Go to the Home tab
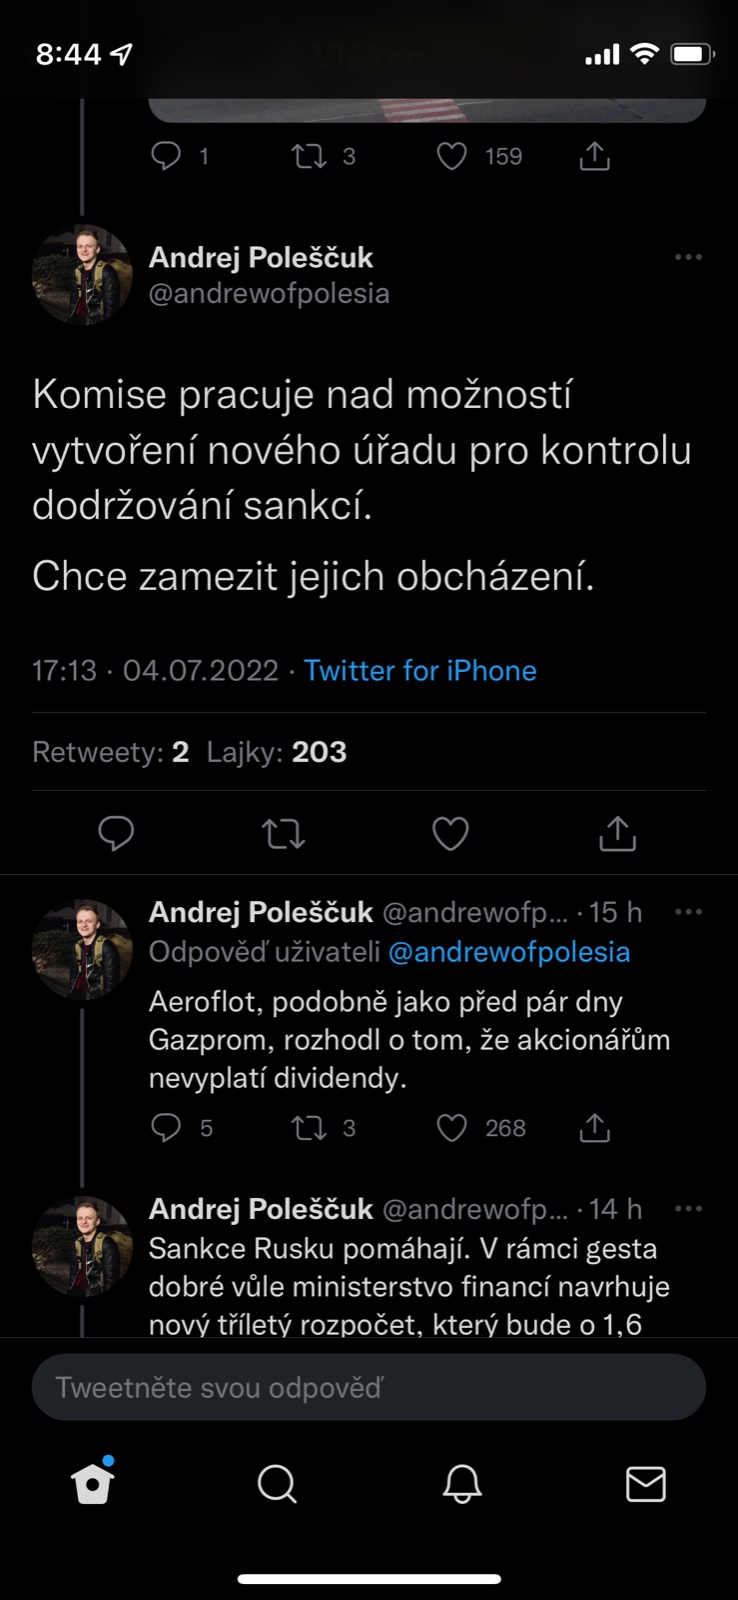Image resolution: width=738 pixels, height=1600 pixels. [93, 1484]
